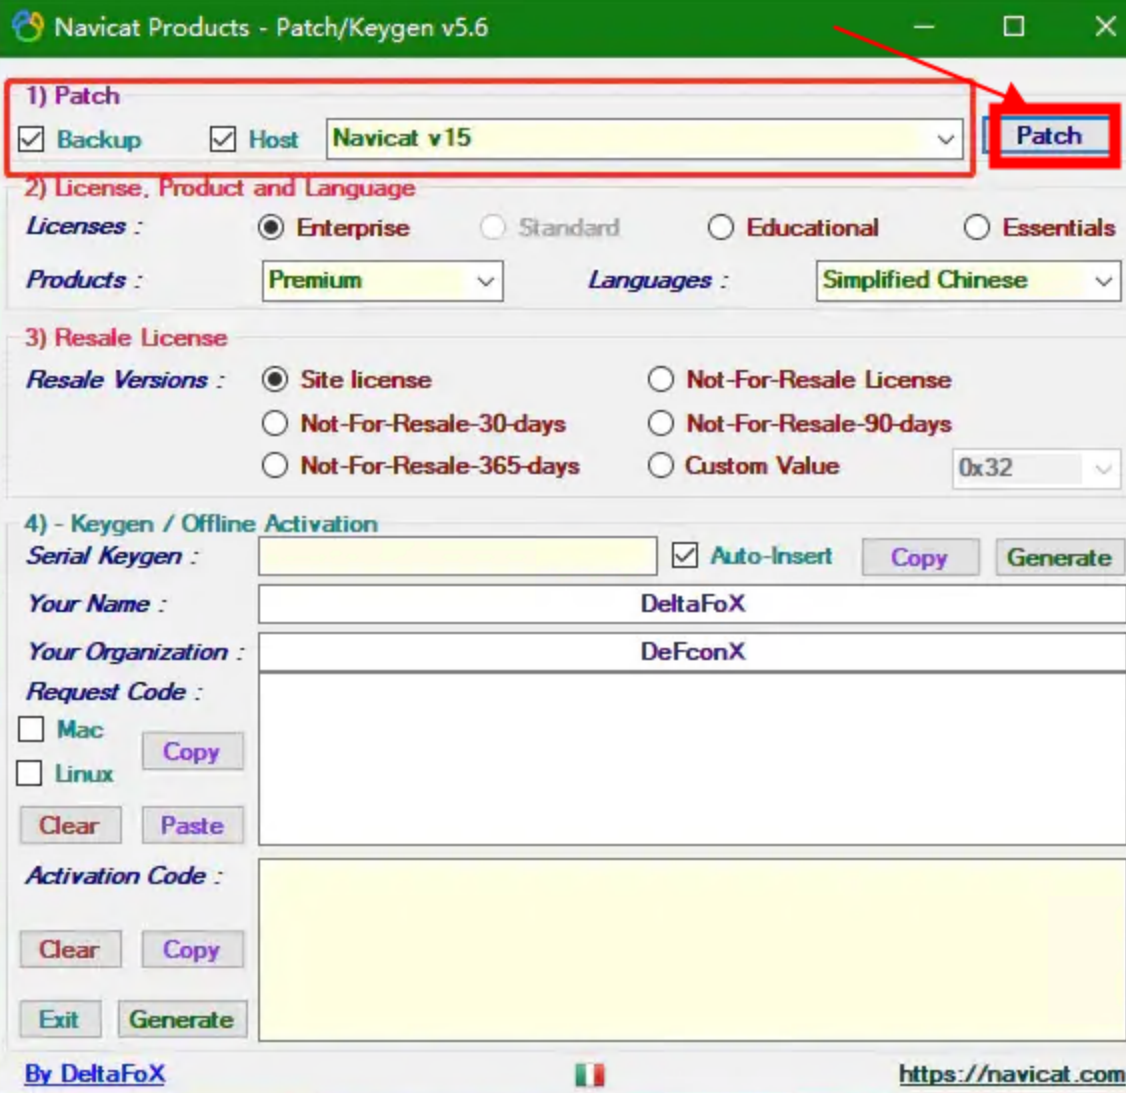Close the Patch/Keygen window
Image resolution: width=1126 pixels, height=1093 pixels.
coord(1106,27)
